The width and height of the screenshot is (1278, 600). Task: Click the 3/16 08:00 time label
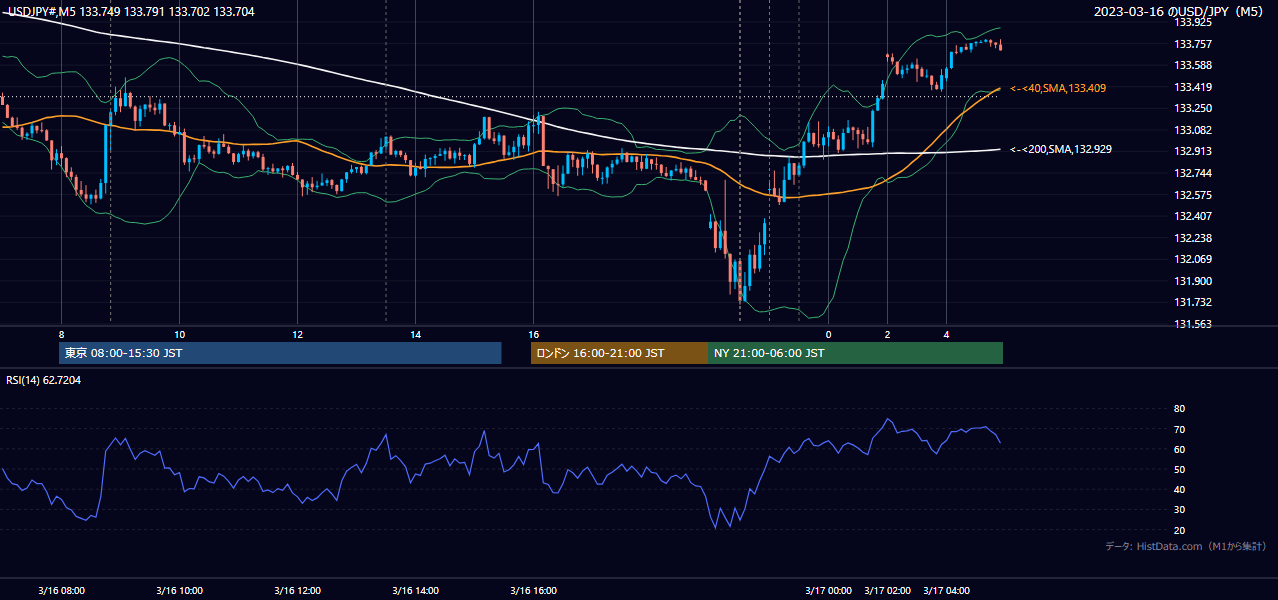[x=62, y=590]
